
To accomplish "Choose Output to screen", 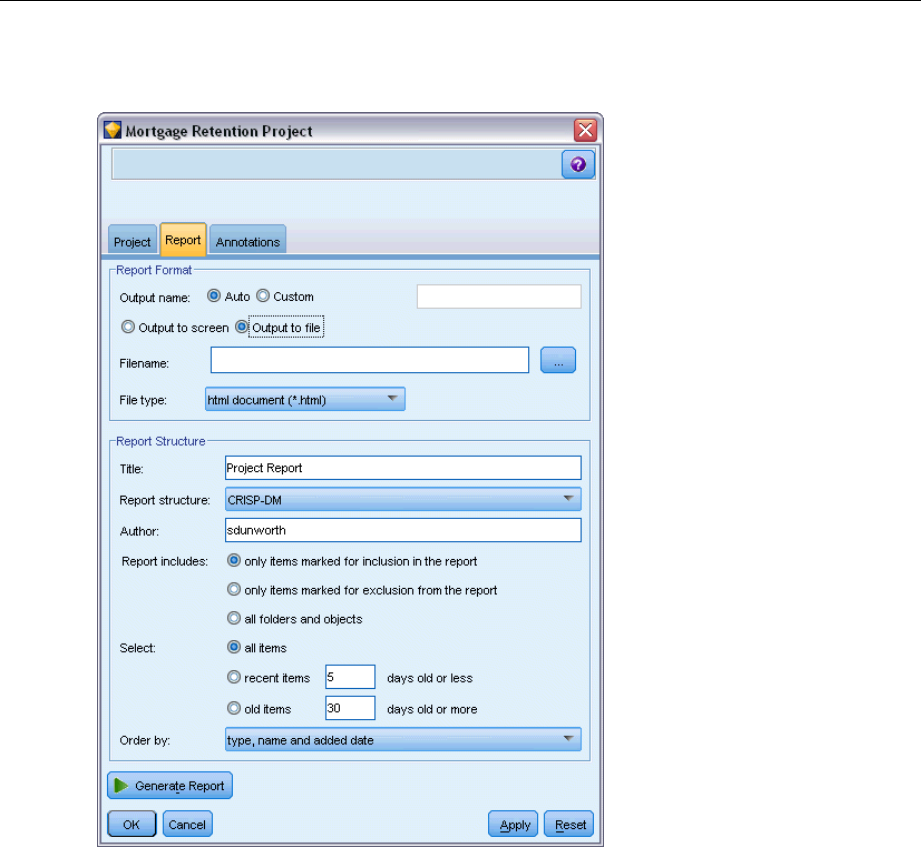I will click(x=127, y=327).
